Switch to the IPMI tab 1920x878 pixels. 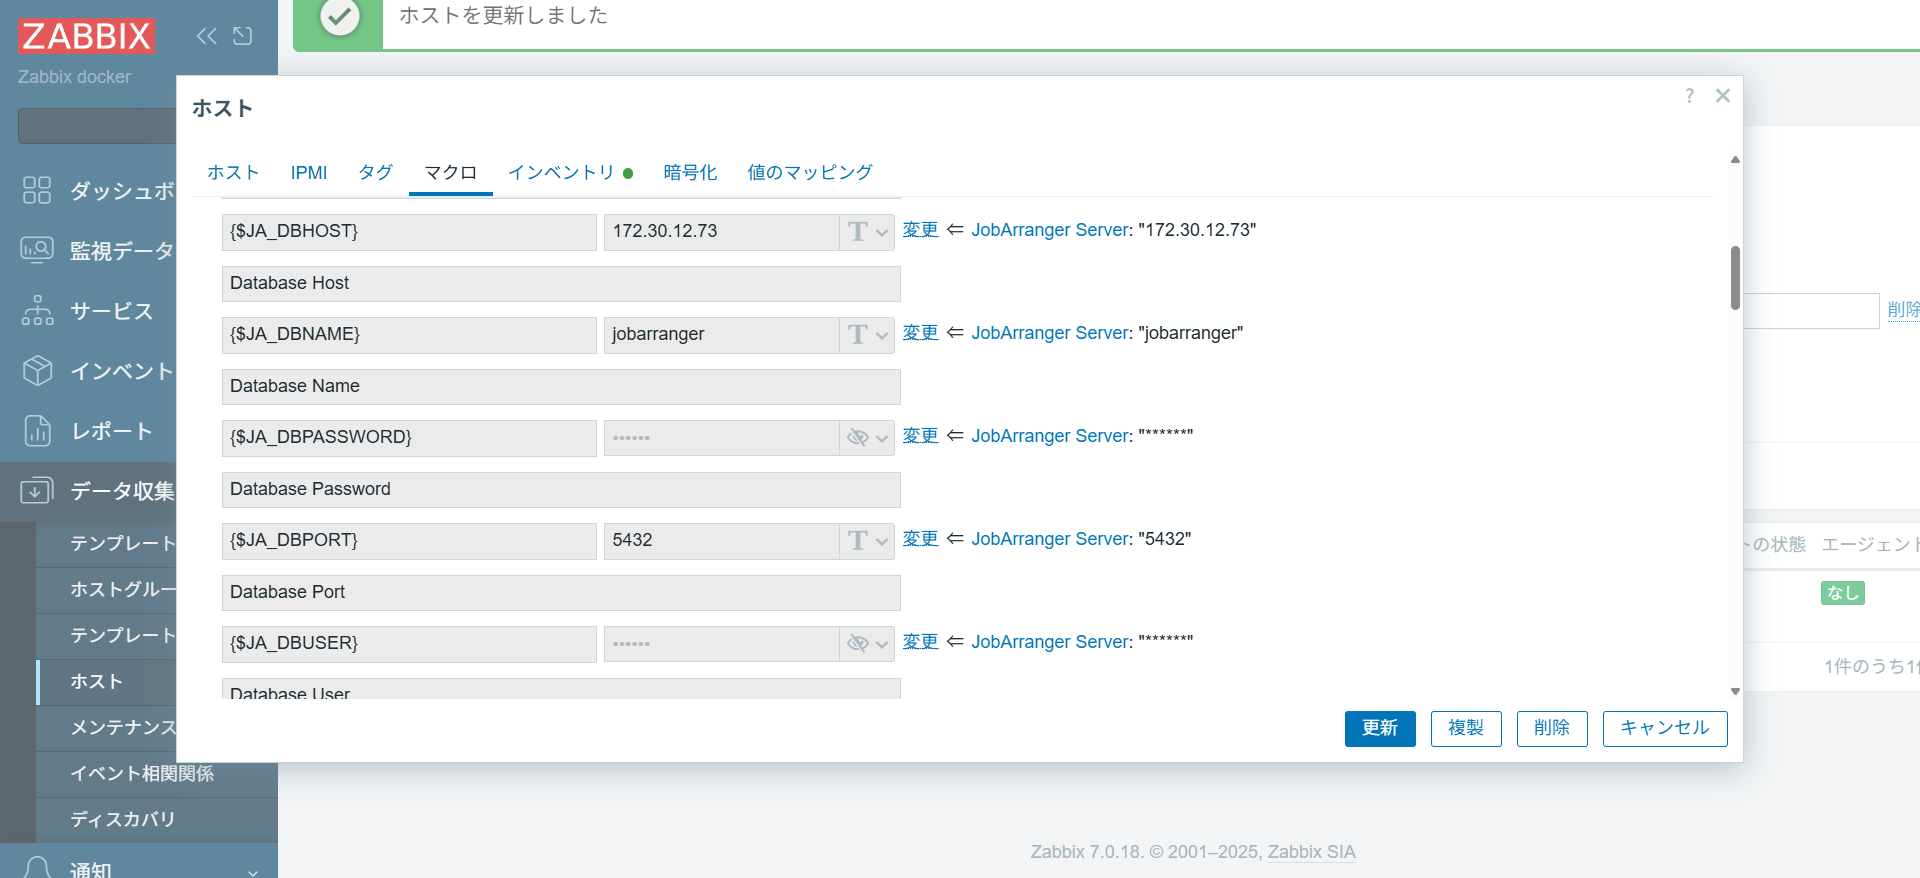[x=309, y=172]
